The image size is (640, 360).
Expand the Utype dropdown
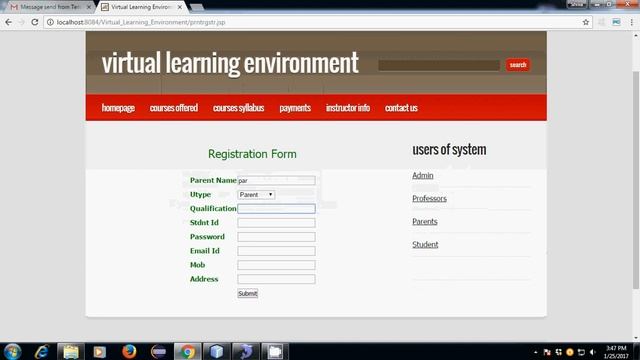(256, 195)
